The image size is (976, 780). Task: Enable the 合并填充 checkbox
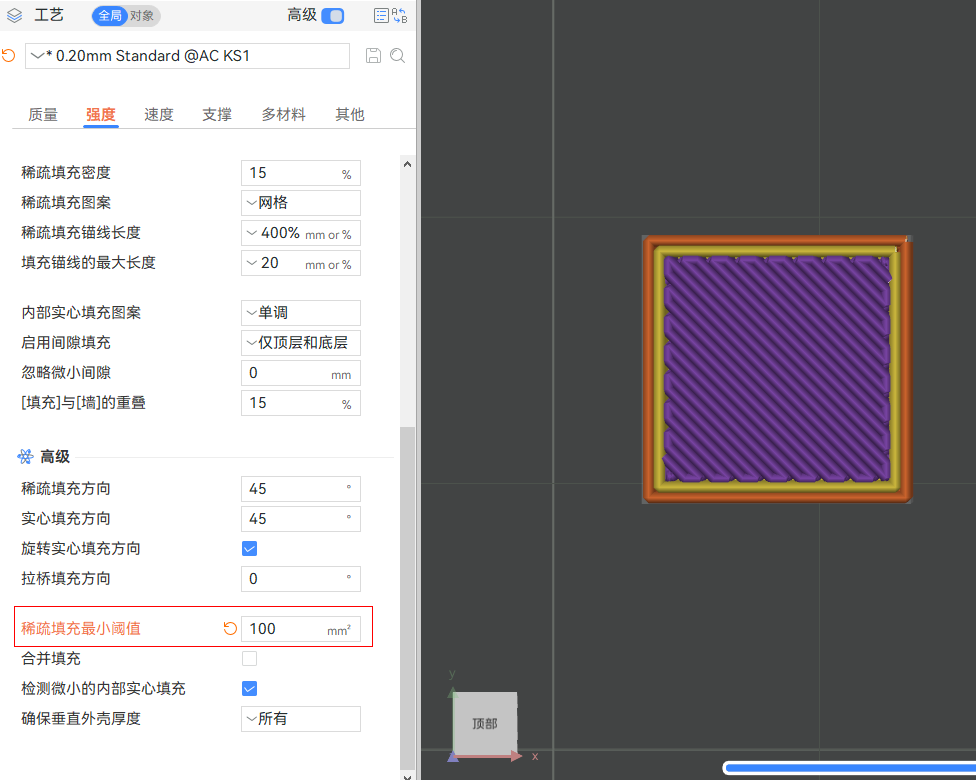250,659
